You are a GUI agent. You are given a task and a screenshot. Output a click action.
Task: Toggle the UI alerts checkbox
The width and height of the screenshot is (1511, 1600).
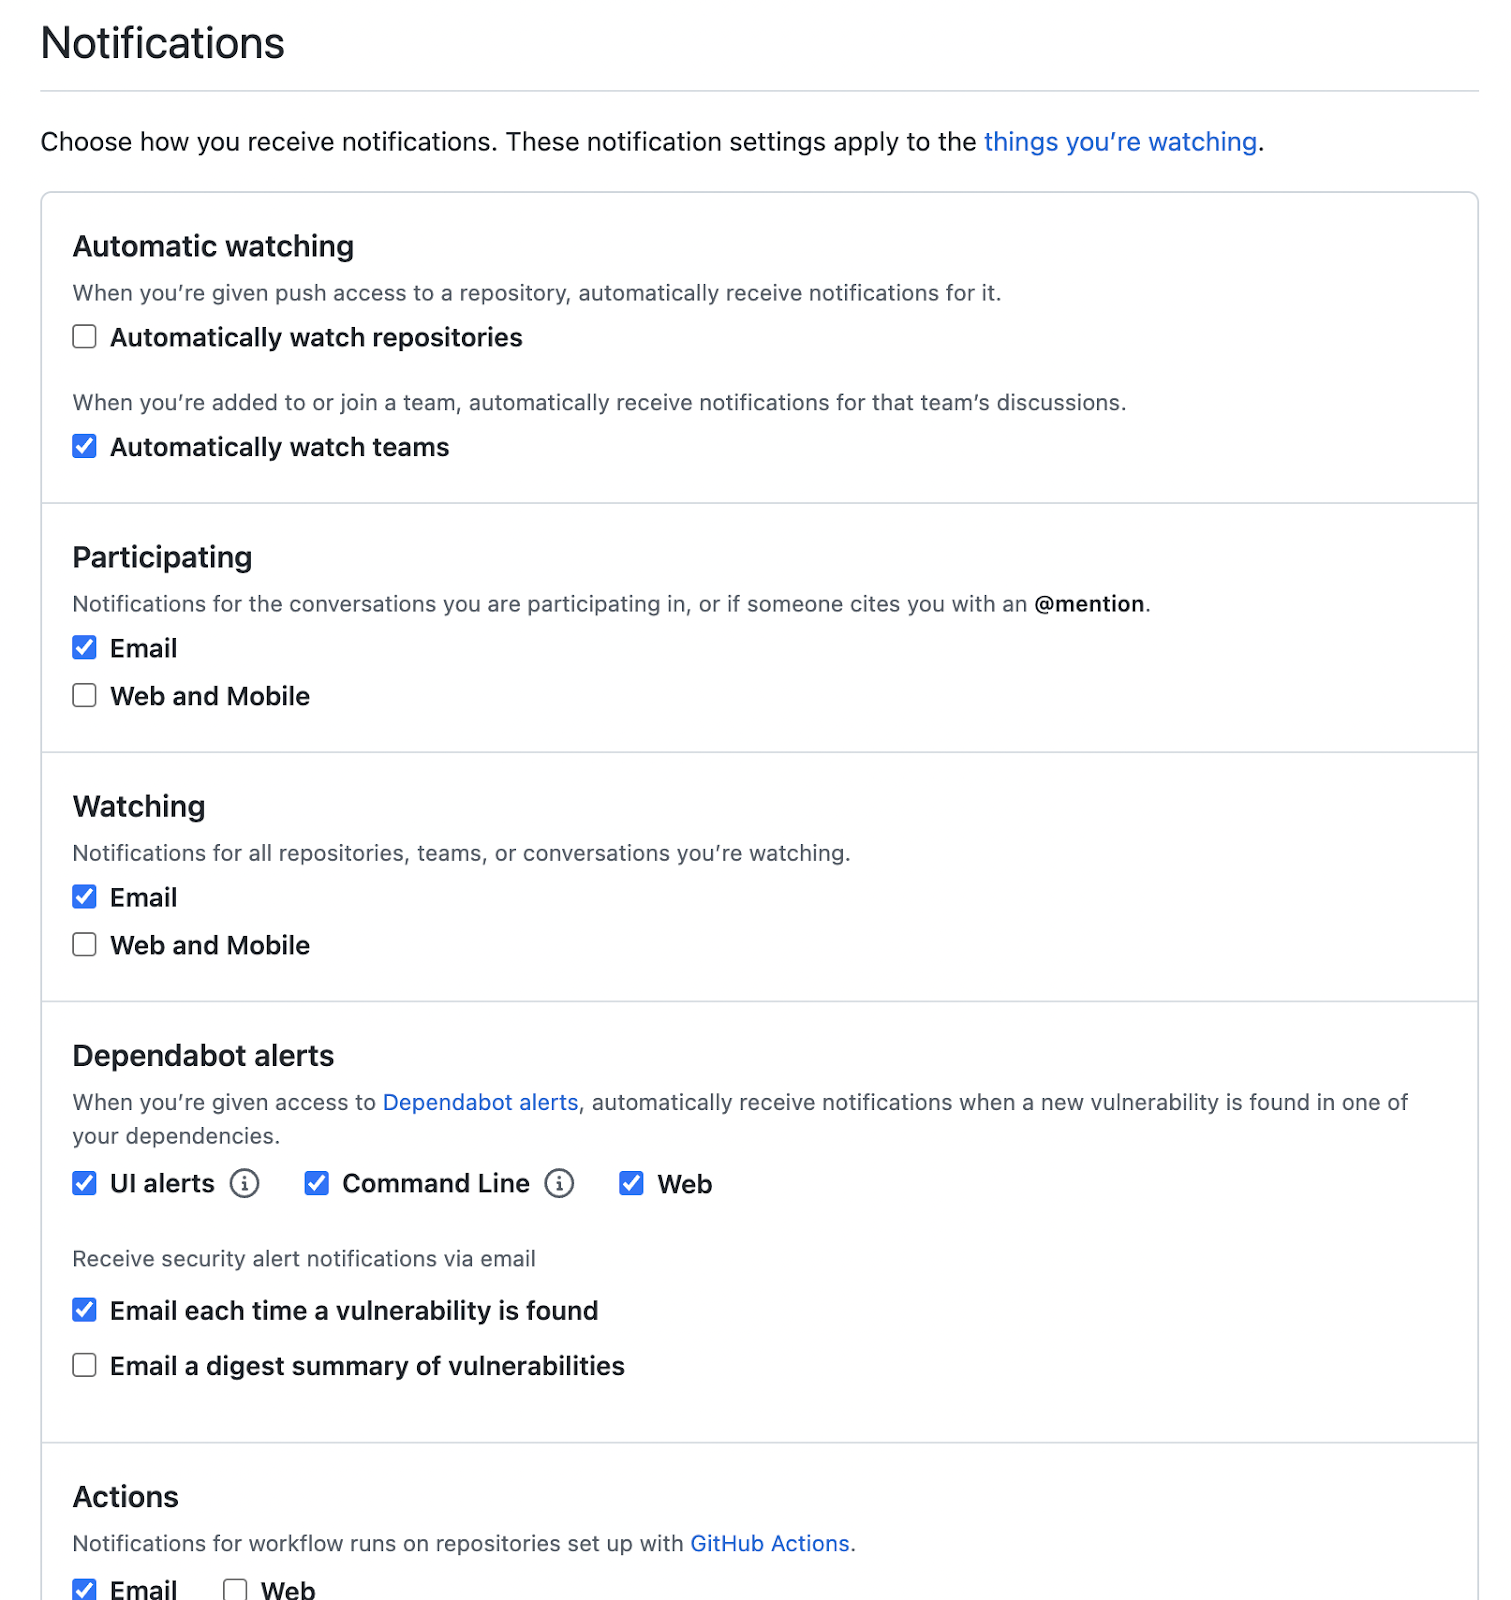coord(85,1184)
